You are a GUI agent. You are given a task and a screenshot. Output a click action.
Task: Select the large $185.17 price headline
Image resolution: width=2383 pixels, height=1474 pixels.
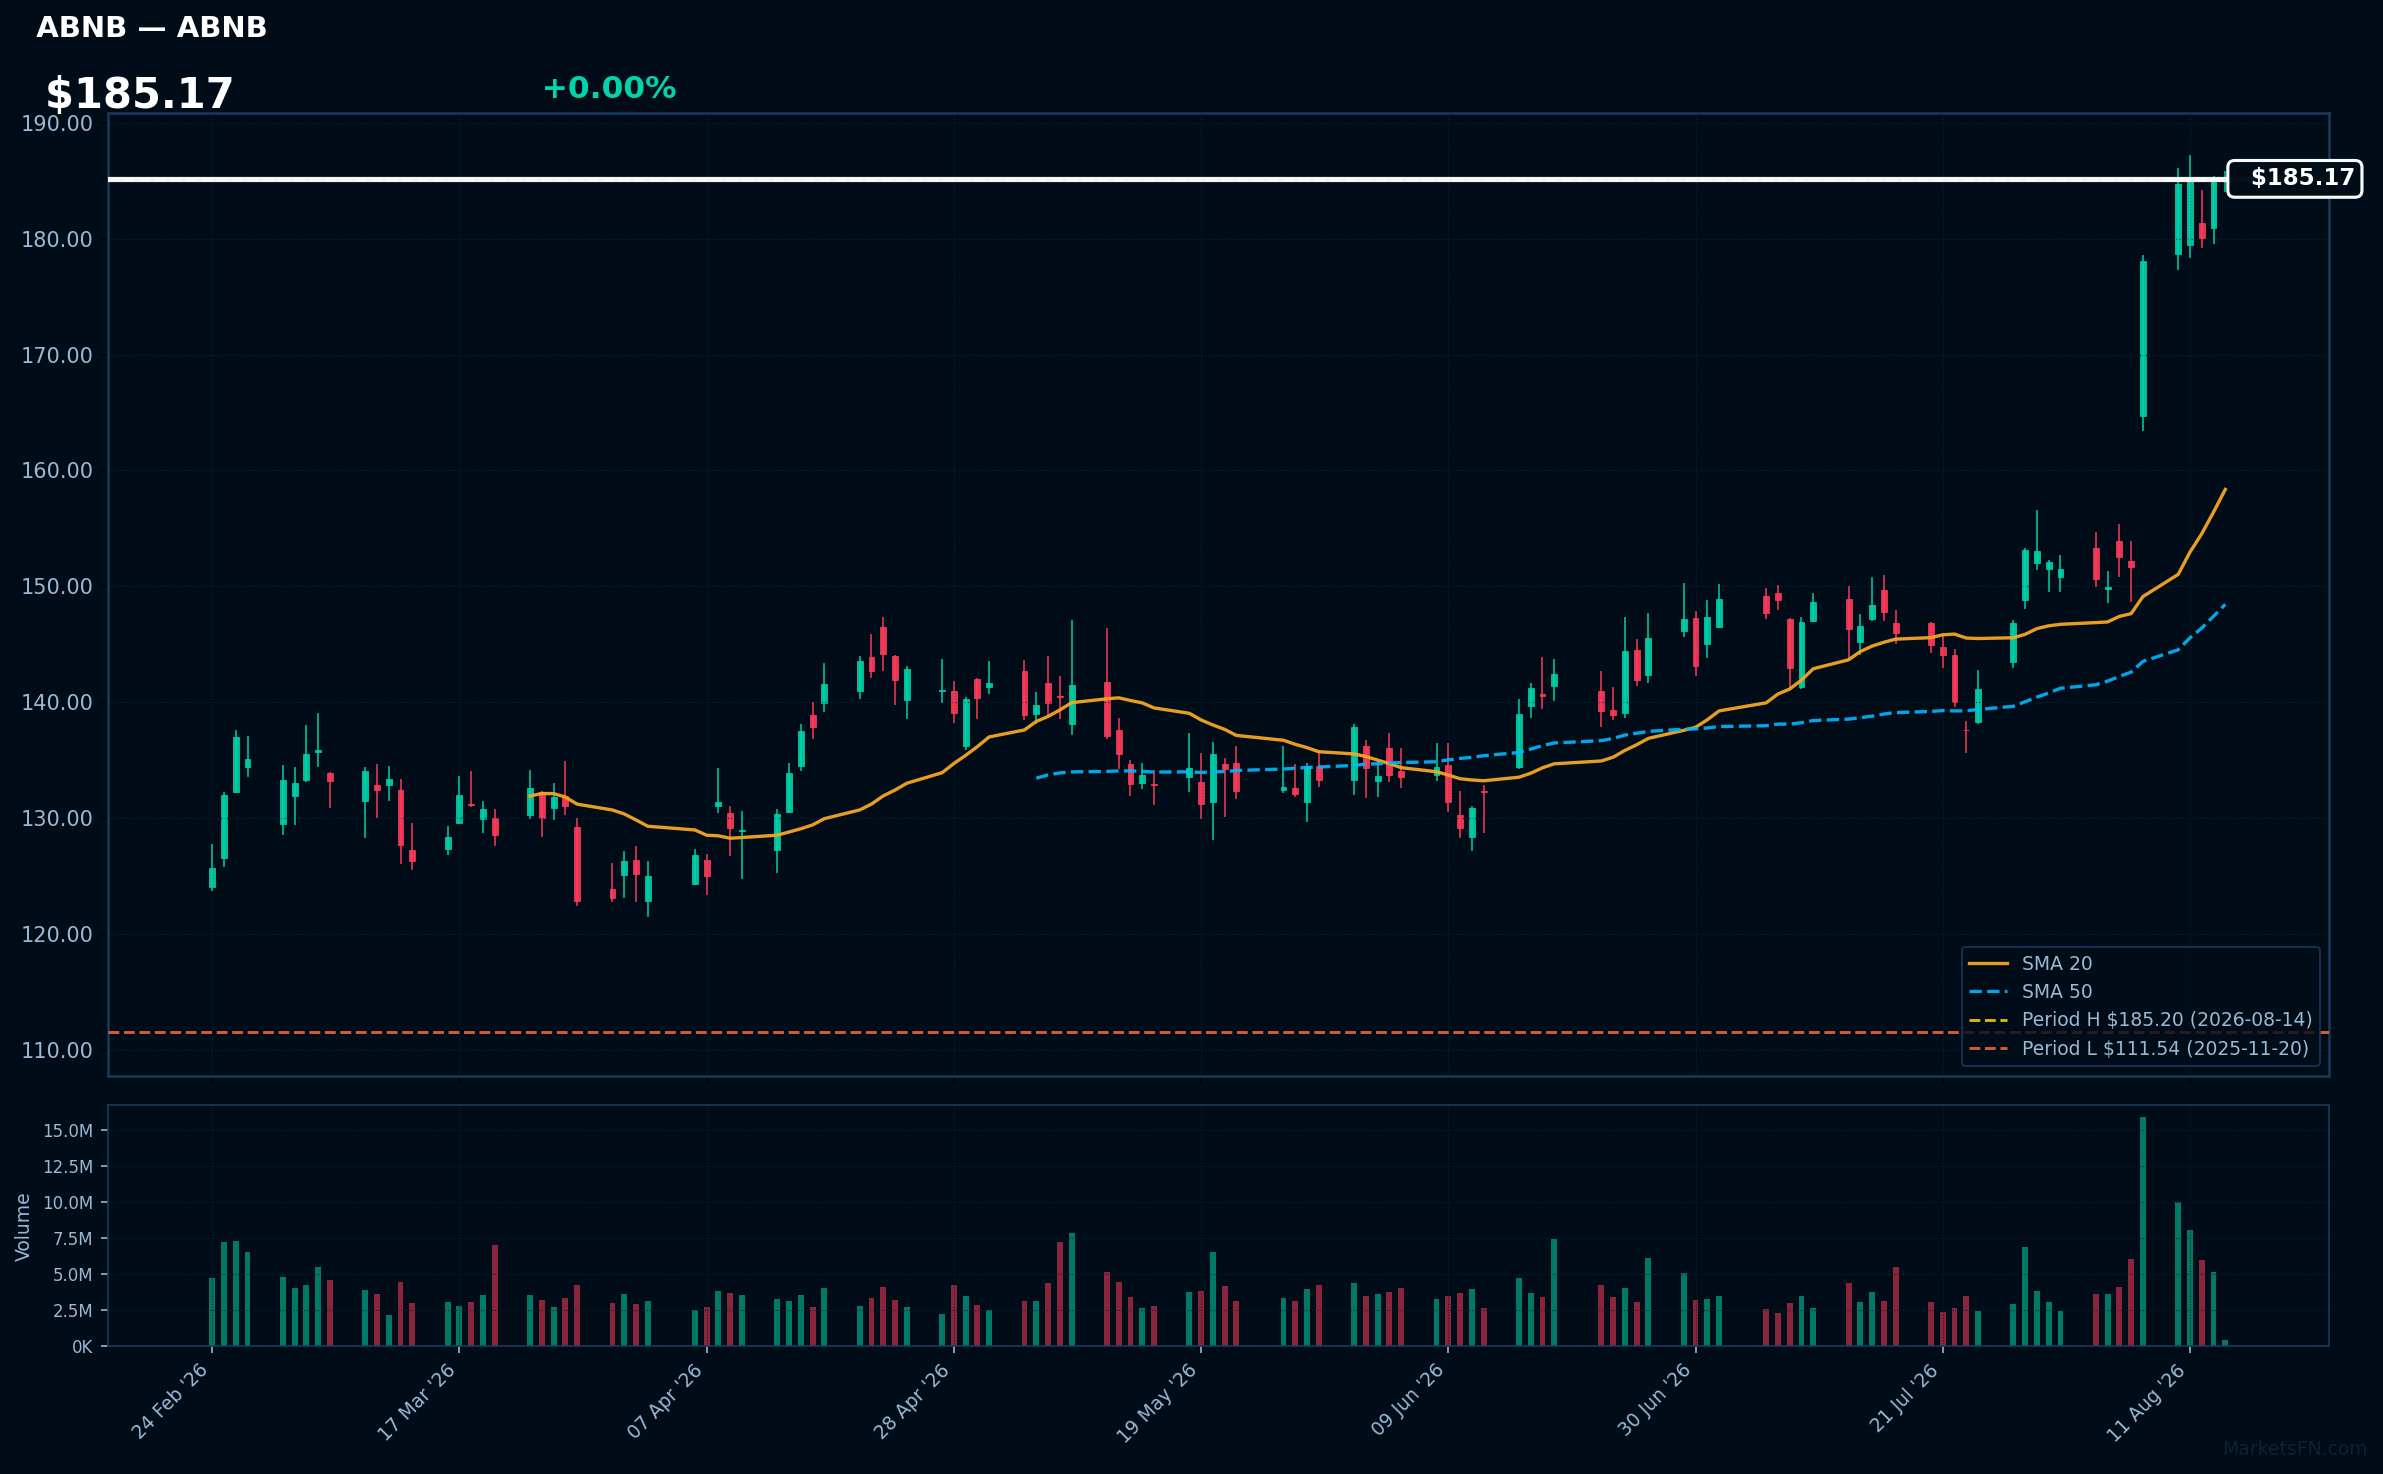tap(139, 94)
